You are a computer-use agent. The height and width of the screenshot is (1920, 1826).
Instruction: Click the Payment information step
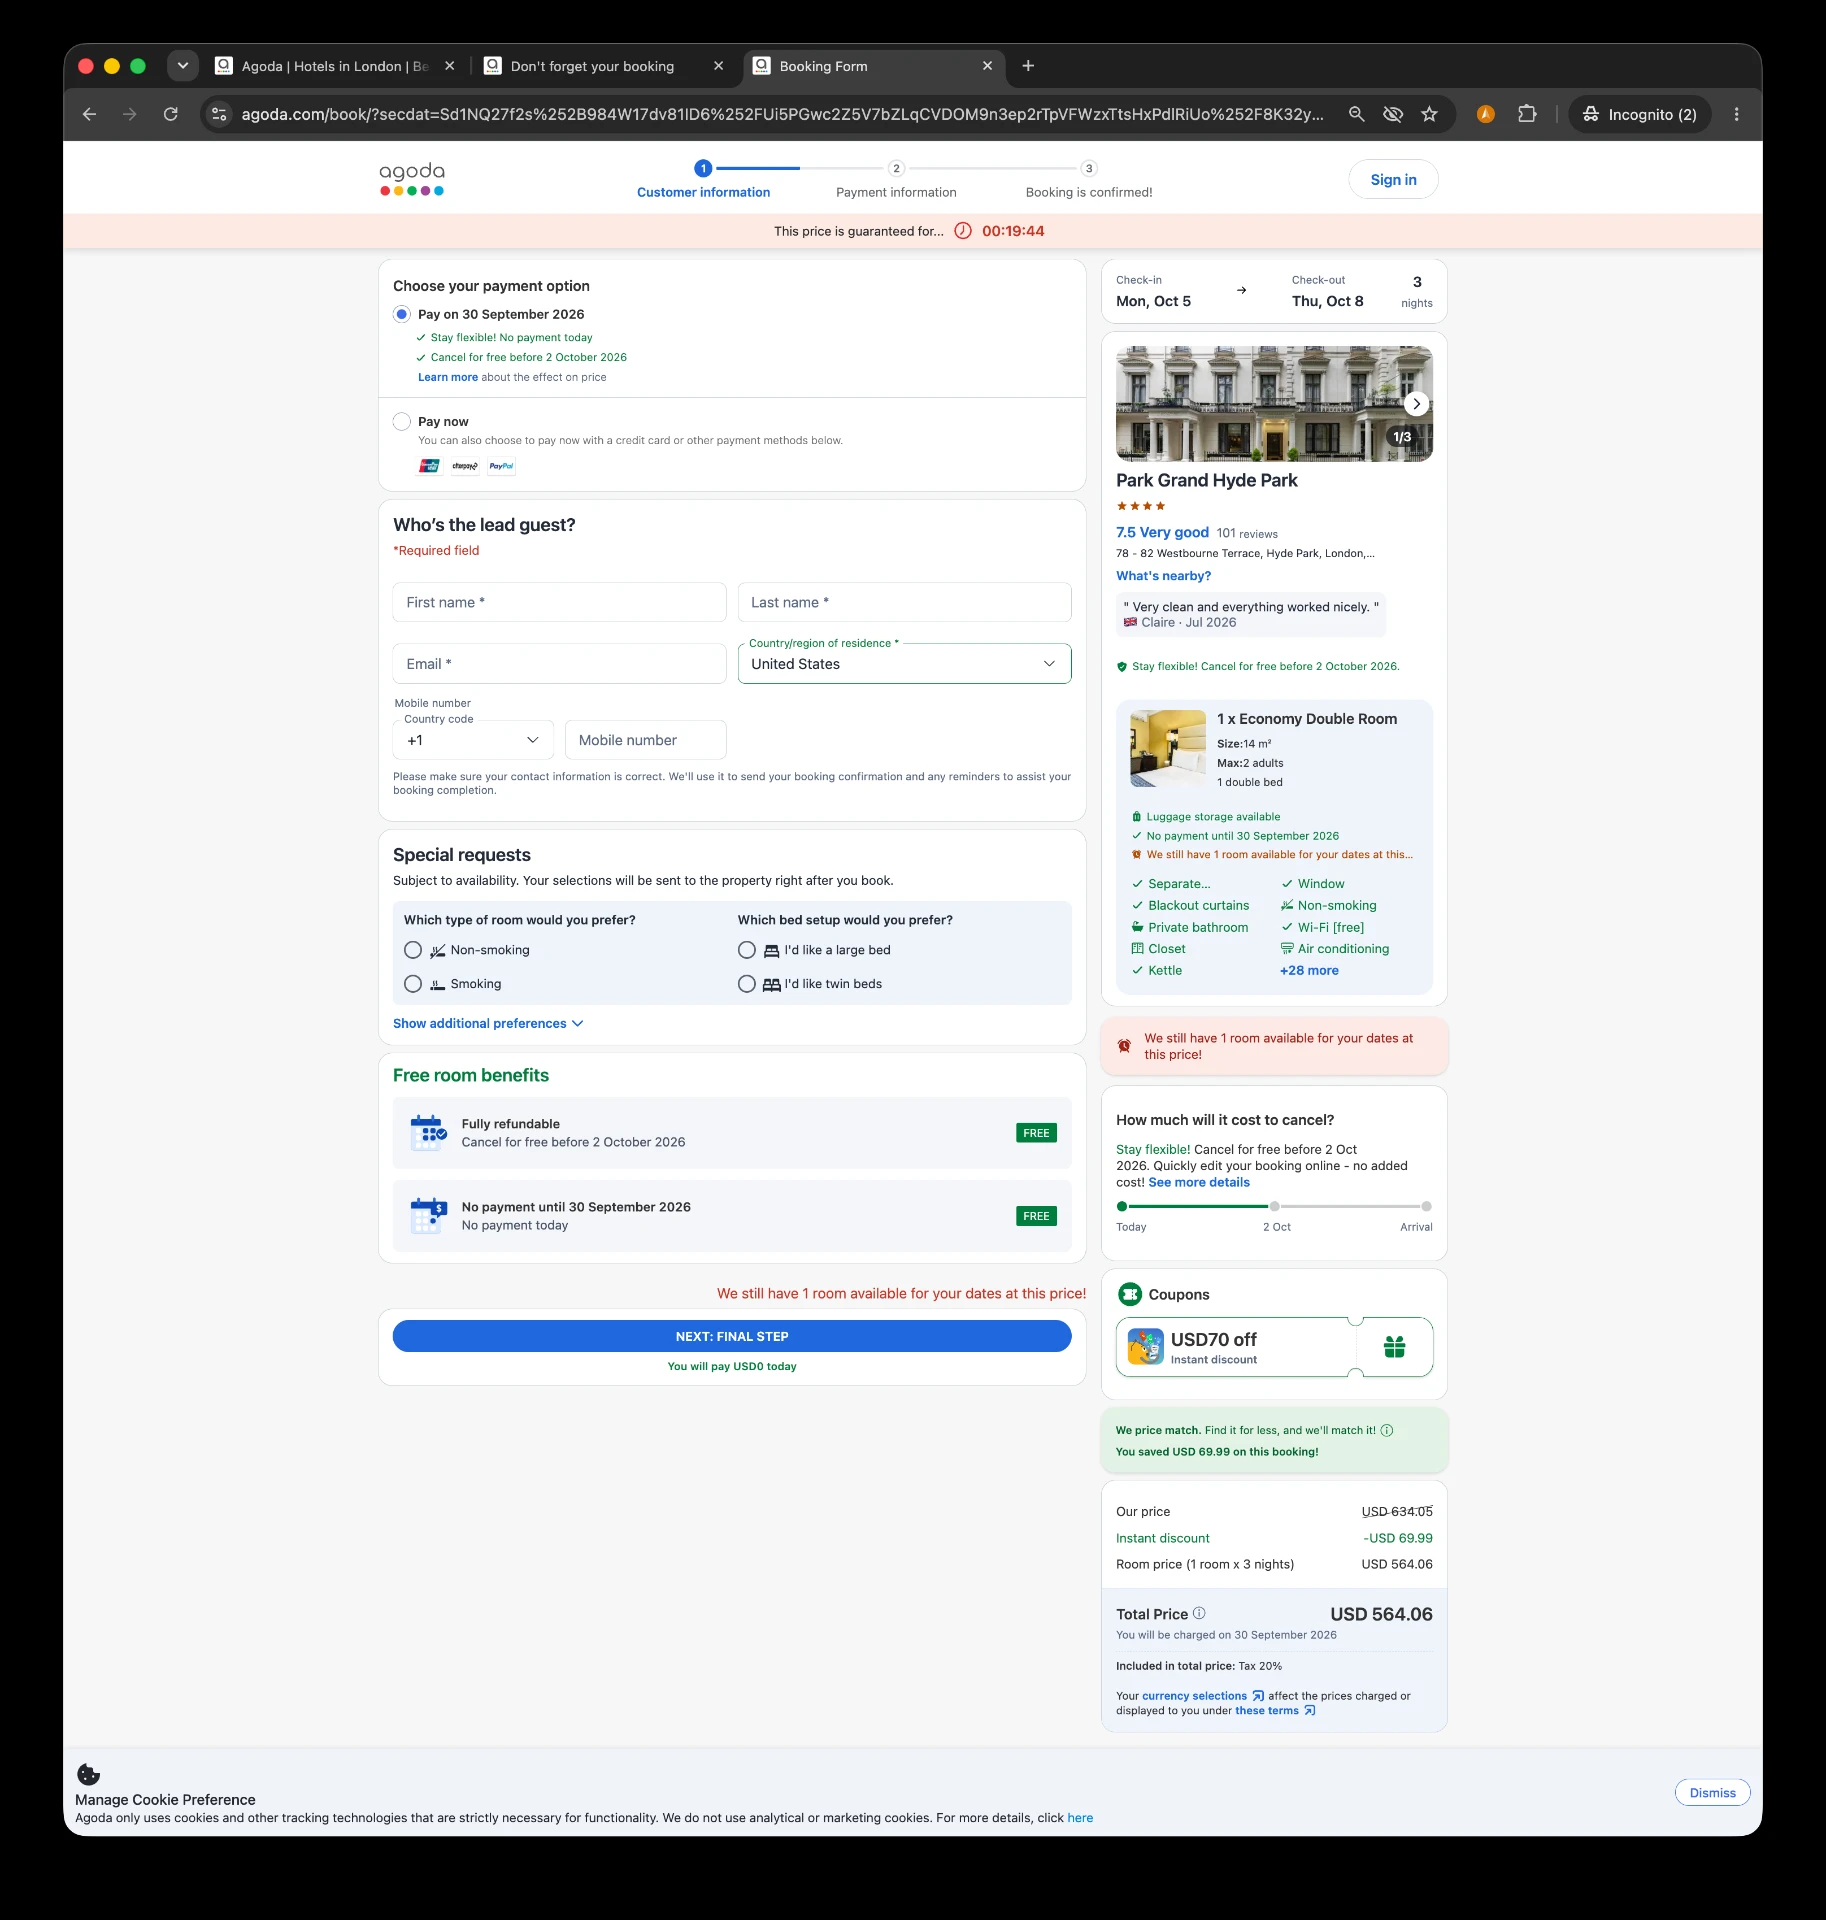coord(896,180)
